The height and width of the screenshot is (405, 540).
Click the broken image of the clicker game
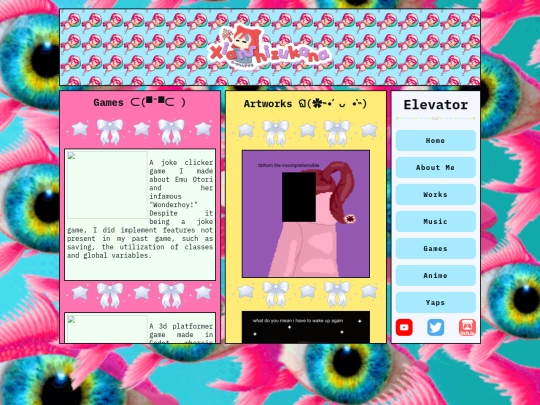point(107,185)
